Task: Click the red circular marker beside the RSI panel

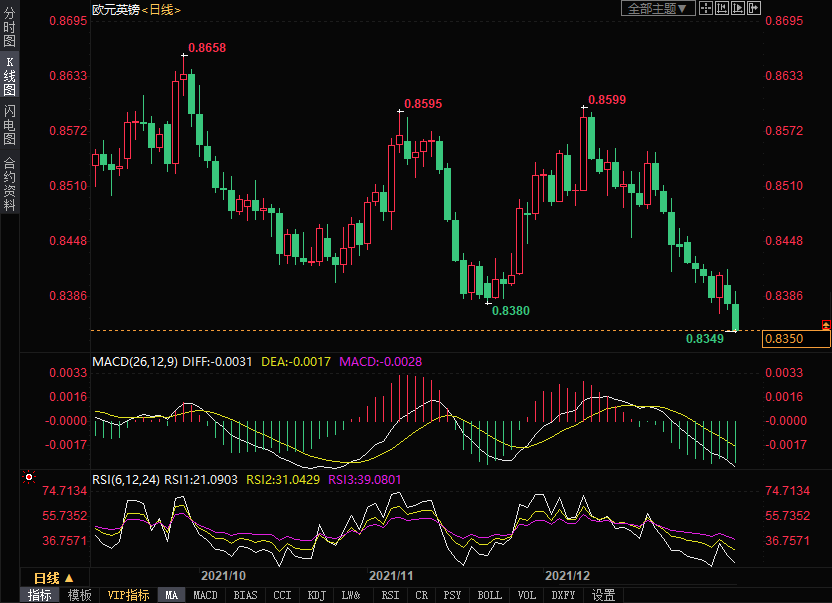Action: click(28, 478)
